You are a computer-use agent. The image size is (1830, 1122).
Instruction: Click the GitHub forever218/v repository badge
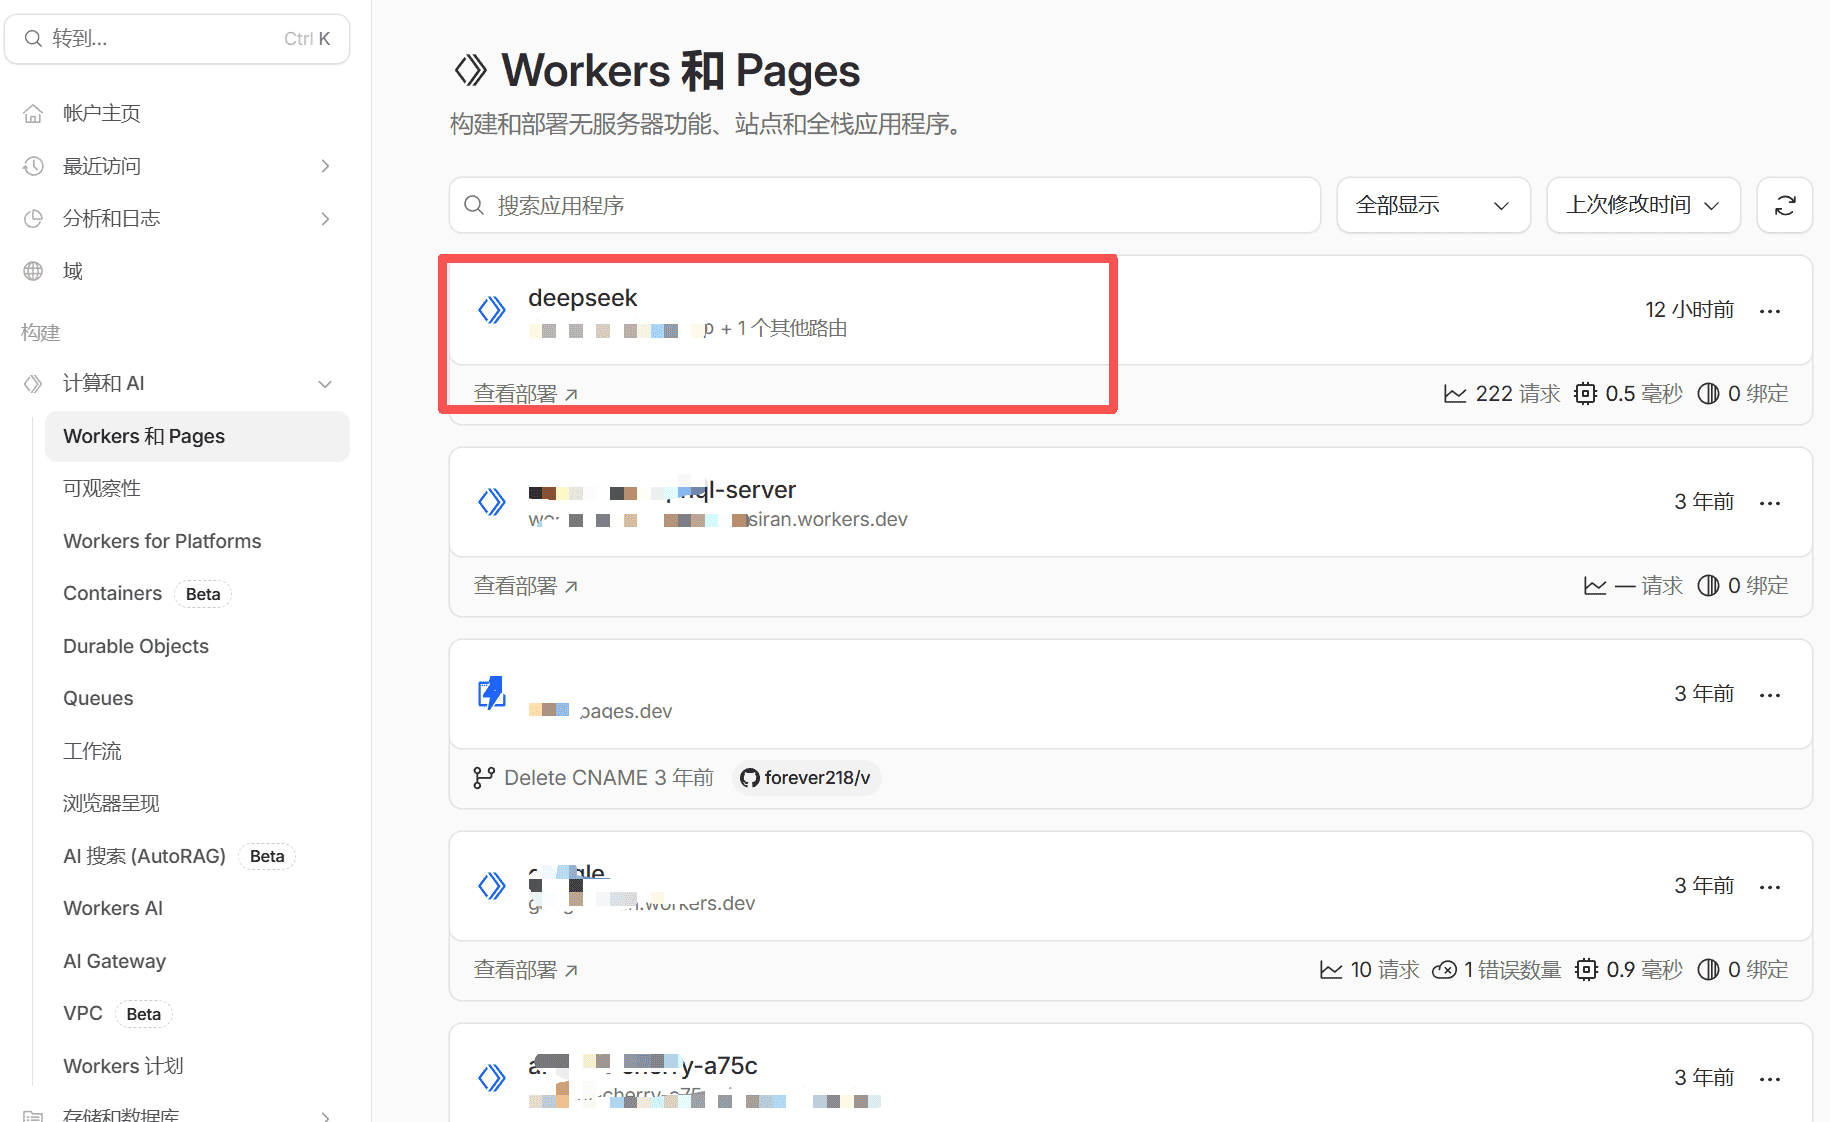pyautogui.click(x=806, y=778)
